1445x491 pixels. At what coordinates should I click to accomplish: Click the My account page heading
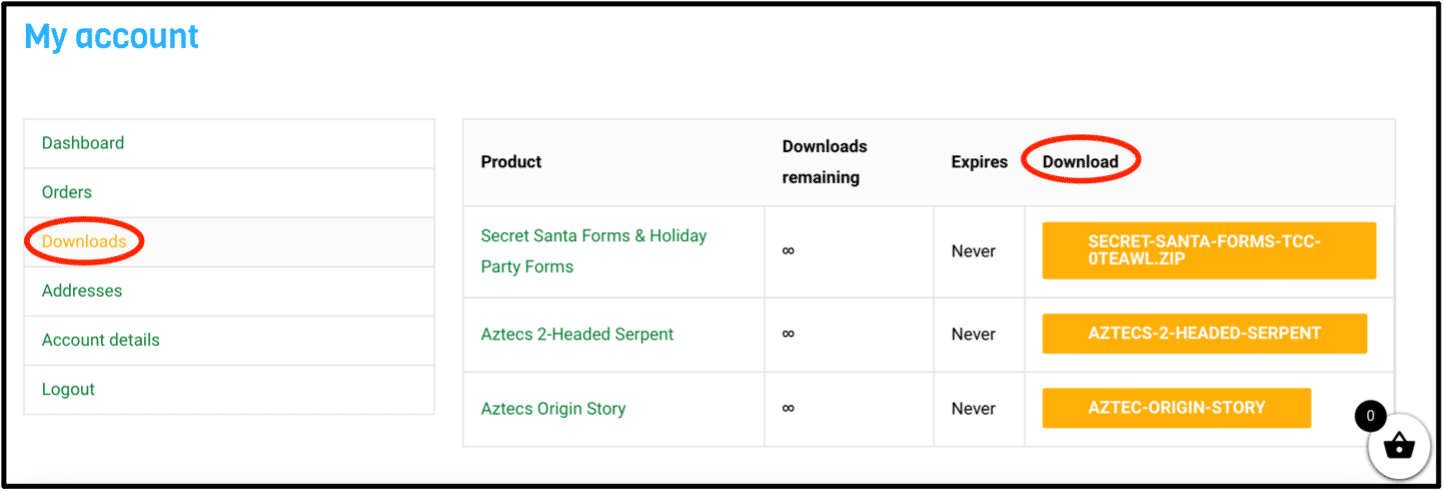click(x=111, y=36)
